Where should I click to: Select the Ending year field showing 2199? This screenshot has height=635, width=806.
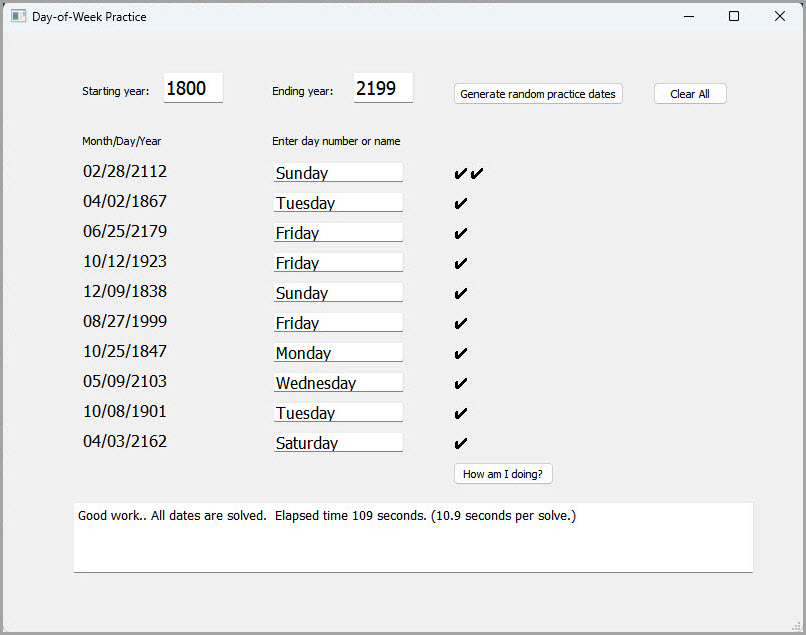click(383, 88)
